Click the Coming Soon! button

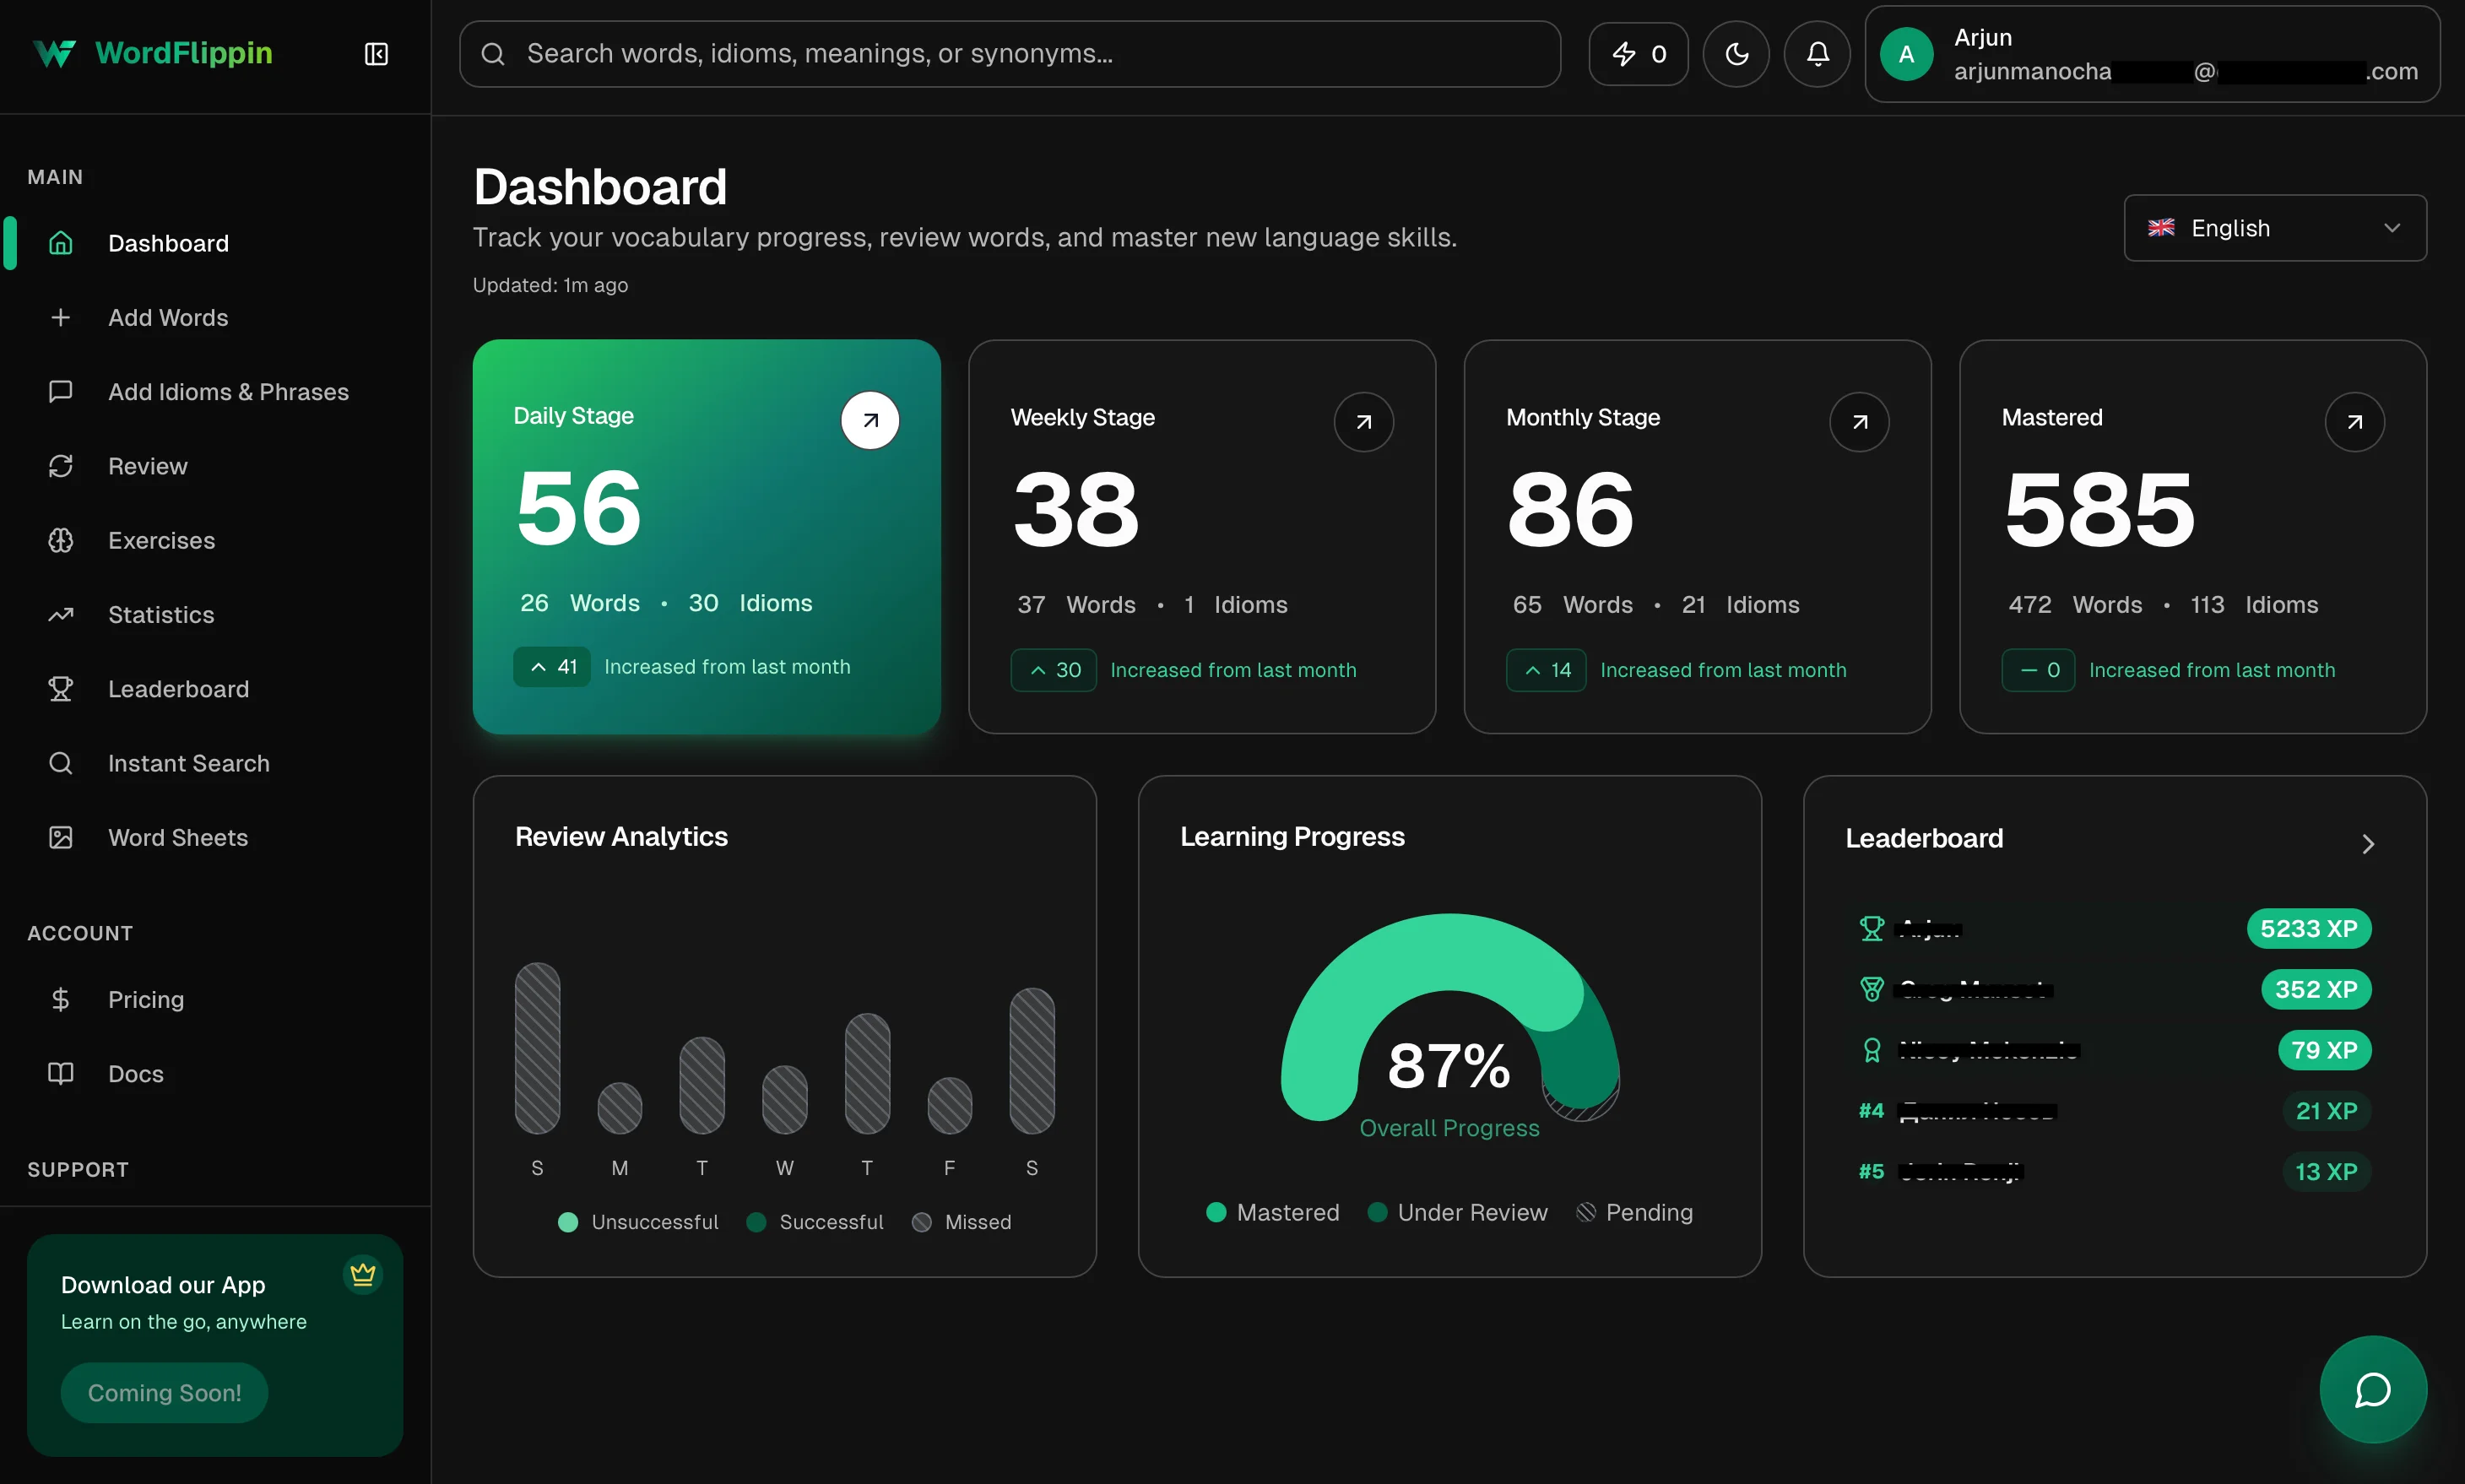click(x=164, y=1392)
